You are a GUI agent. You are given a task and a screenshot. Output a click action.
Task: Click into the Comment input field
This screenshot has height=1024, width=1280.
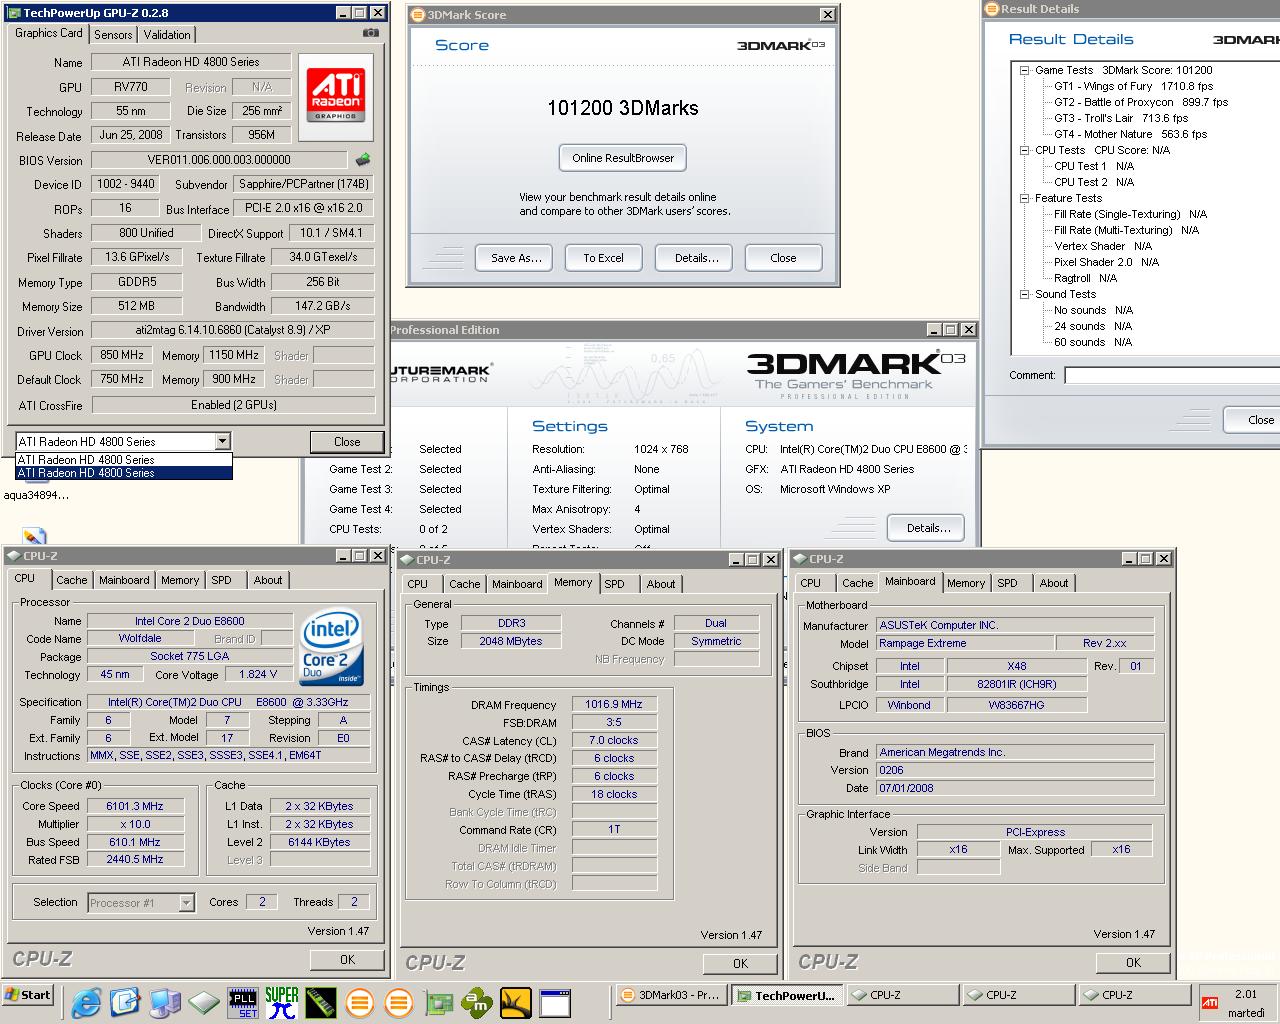tap(1172, 376)
